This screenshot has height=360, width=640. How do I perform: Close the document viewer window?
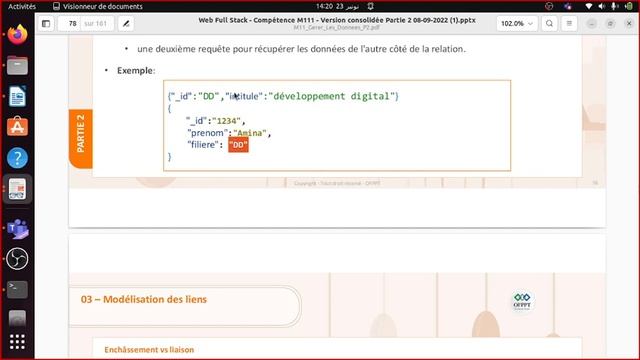629,24
